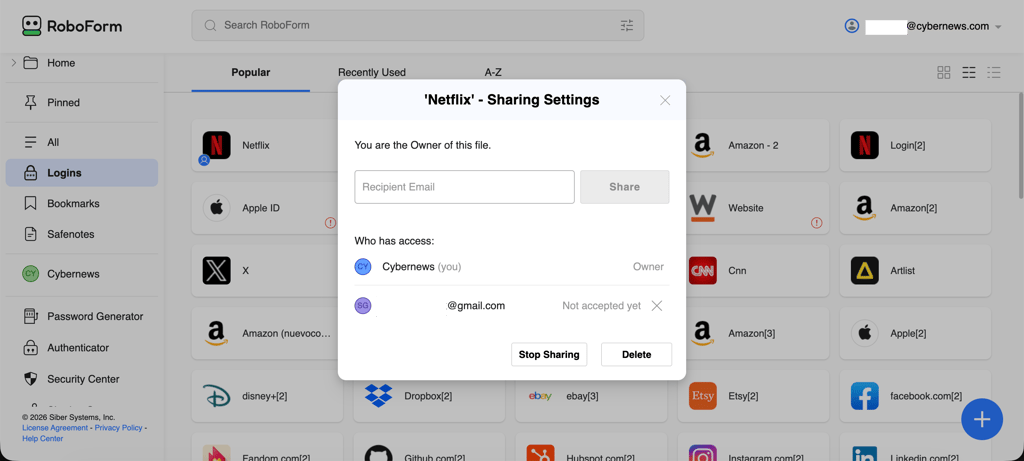Switch to A-Z tab
Screen dimensions: 1024x461
tap(493, 72)
